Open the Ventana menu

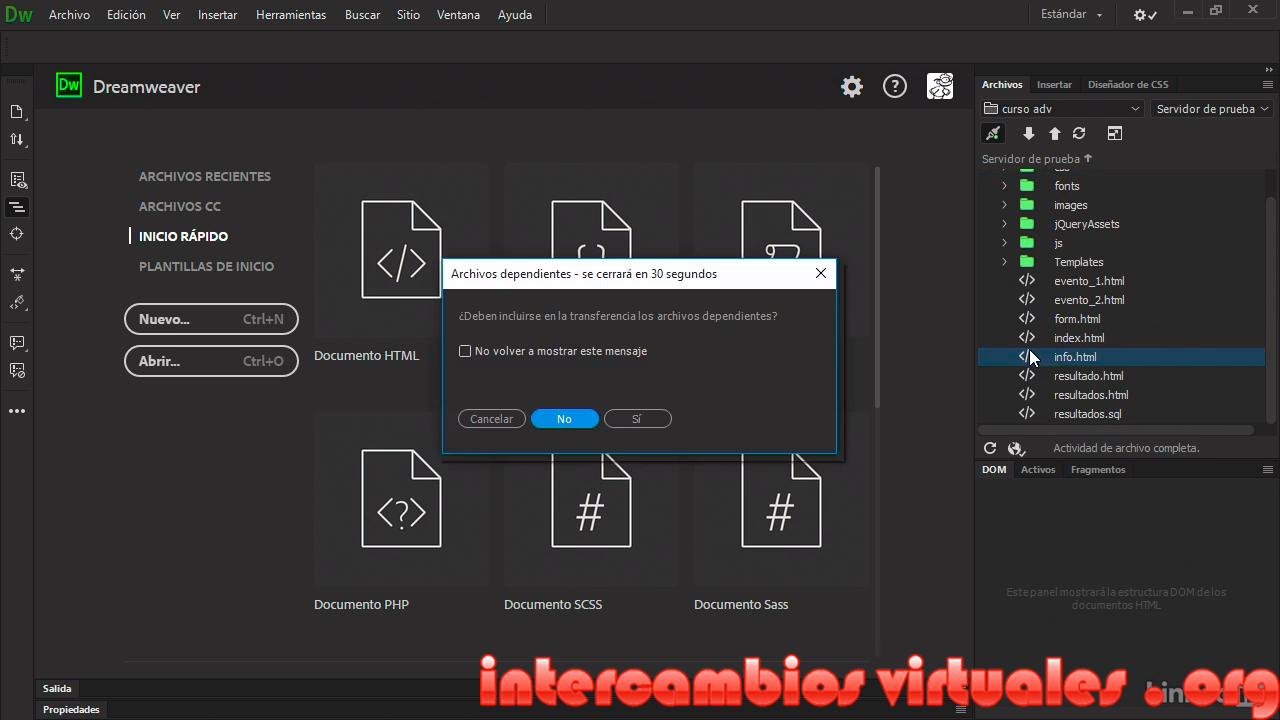click(458, 15)
